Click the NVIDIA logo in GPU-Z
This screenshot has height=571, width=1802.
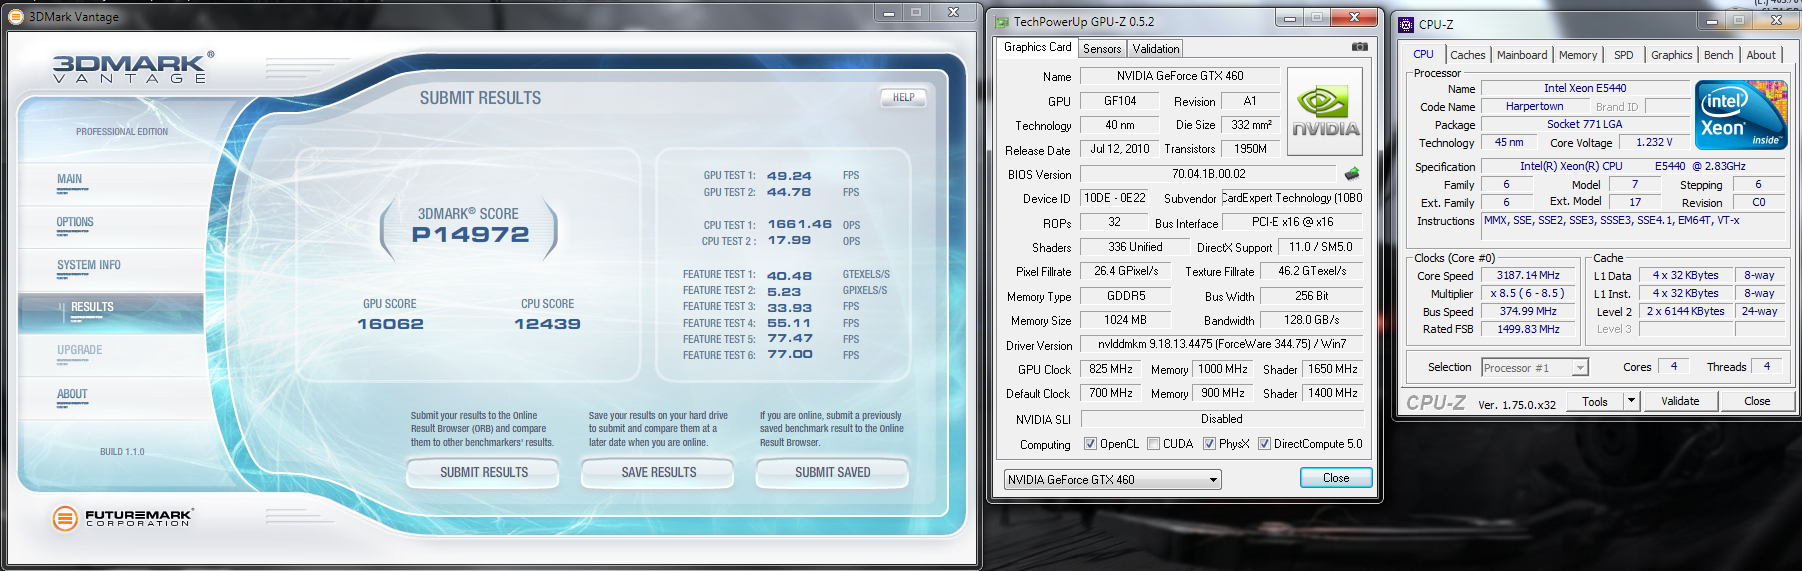[x=1325, y=111]
